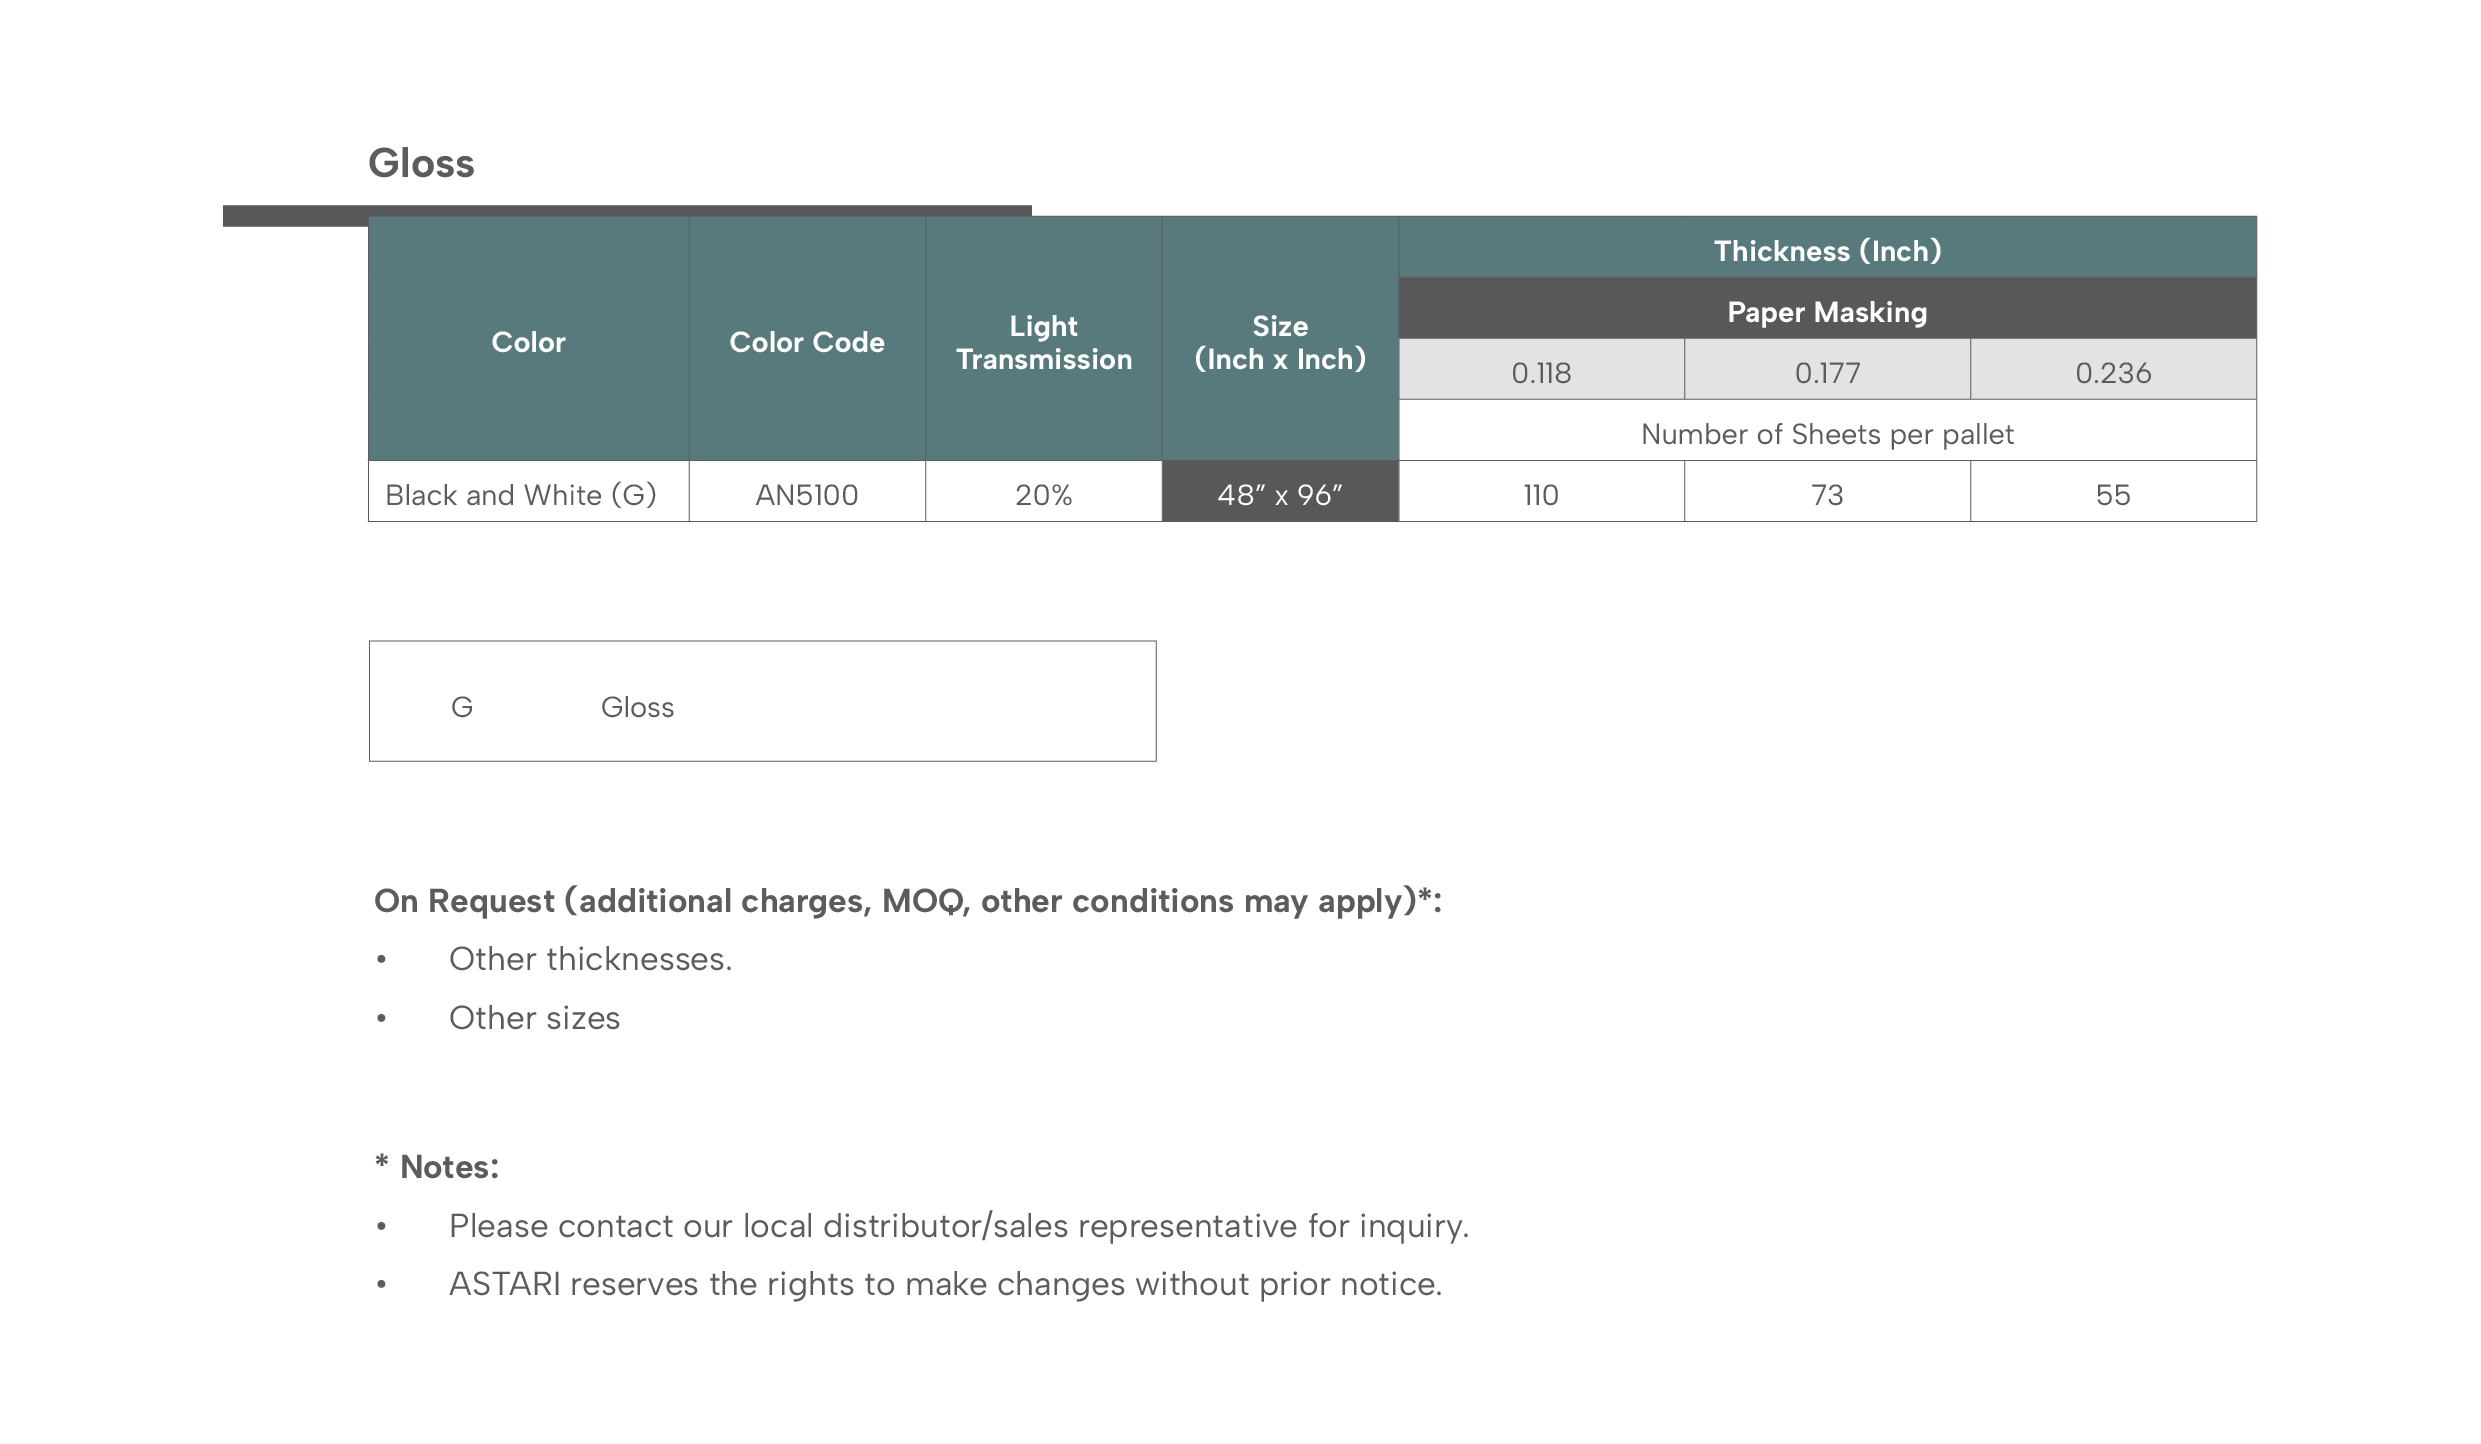Click the Thickness (Inch) header
This screenshot has width=2481, height=1444.
pyautogui.click(x=1827, y=248)
